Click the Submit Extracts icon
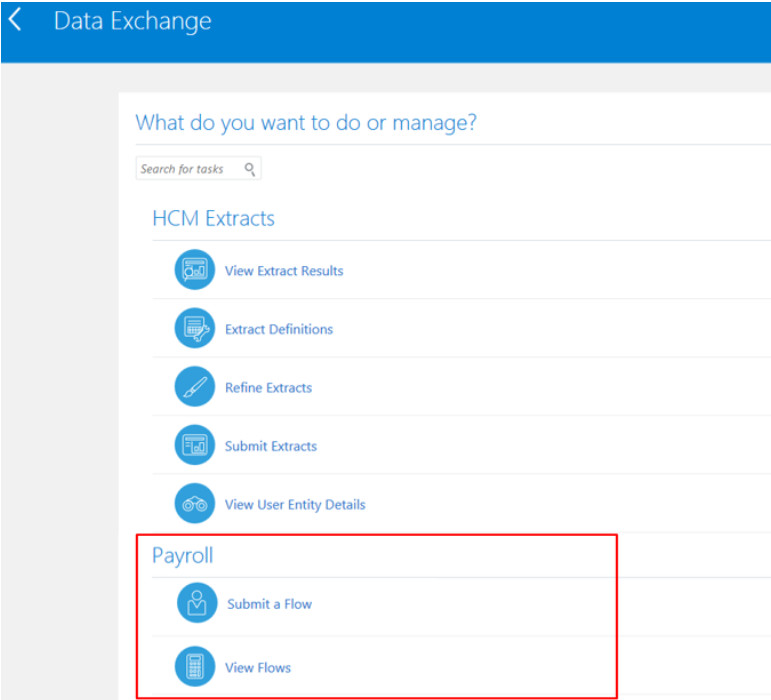The height and width of the screenshot is (700, 771). tap(194, 446)
